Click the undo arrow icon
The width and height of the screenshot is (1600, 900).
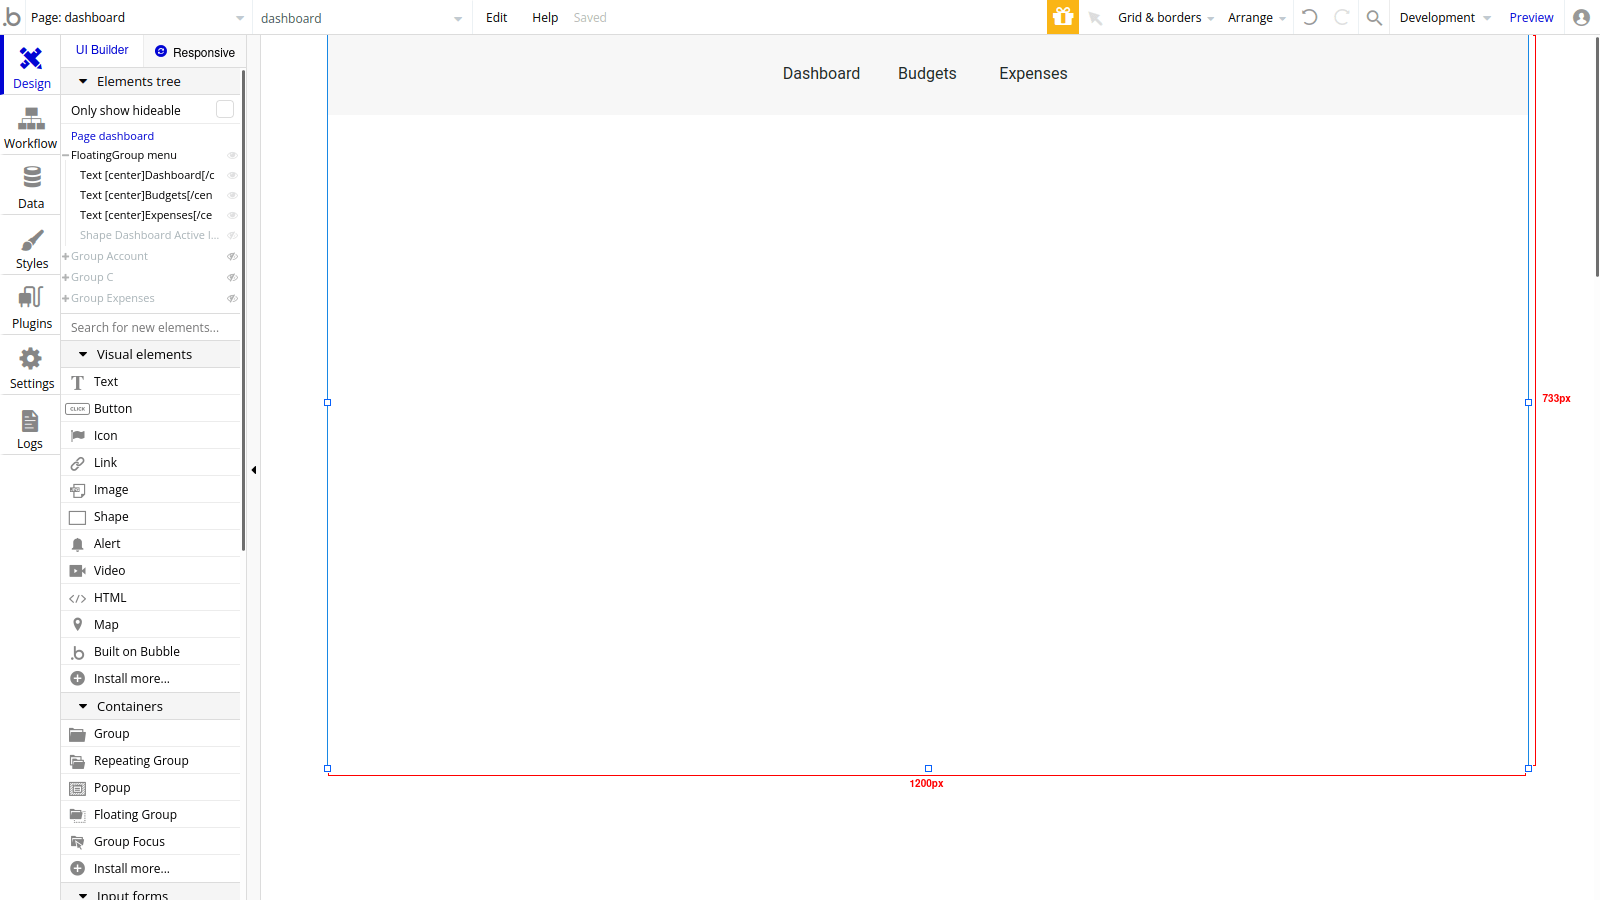(1310, 17)
